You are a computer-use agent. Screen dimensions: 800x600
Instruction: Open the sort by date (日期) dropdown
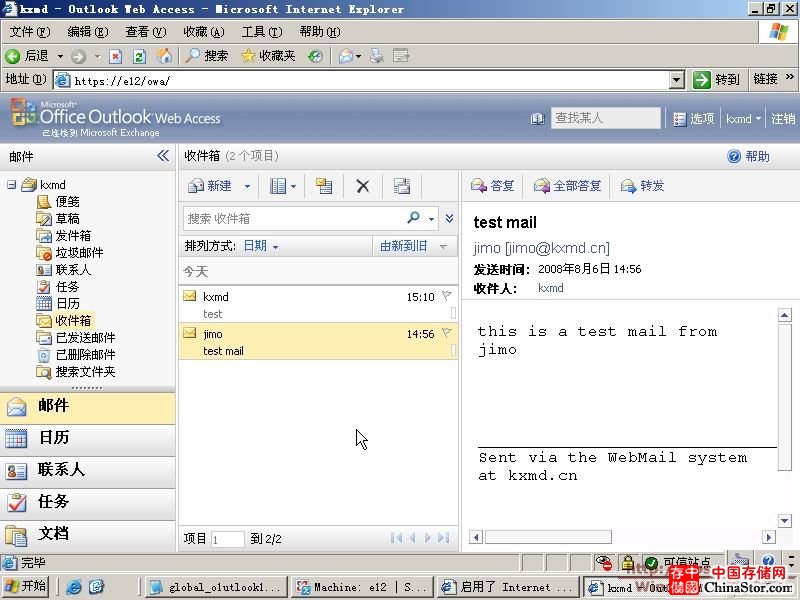(261, 246)
